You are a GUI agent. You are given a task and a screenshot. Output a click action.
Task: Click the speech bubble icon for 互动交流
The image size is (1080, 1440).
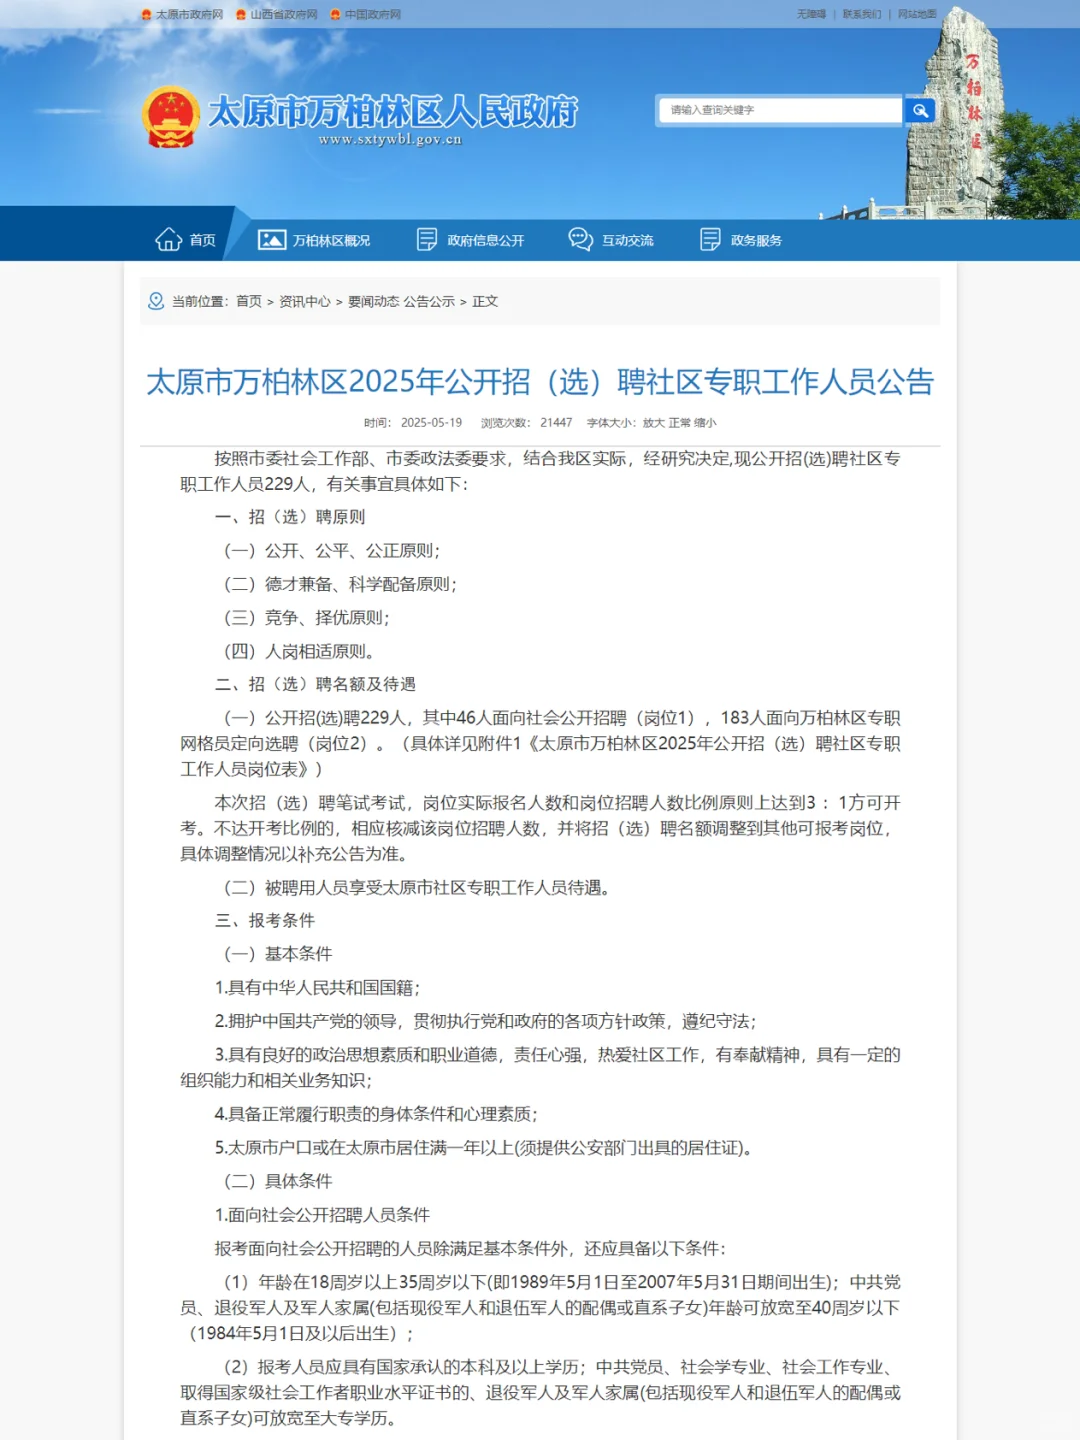click(578, 239)
